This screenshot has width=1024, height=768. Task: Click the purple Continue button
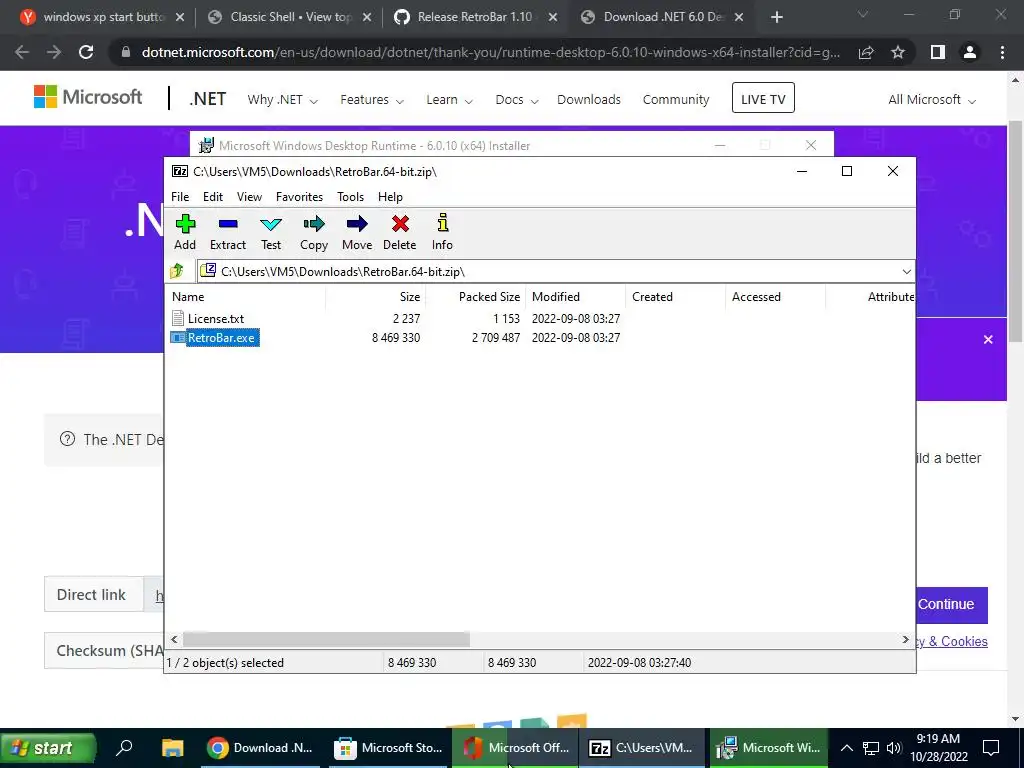pos(952,605)
